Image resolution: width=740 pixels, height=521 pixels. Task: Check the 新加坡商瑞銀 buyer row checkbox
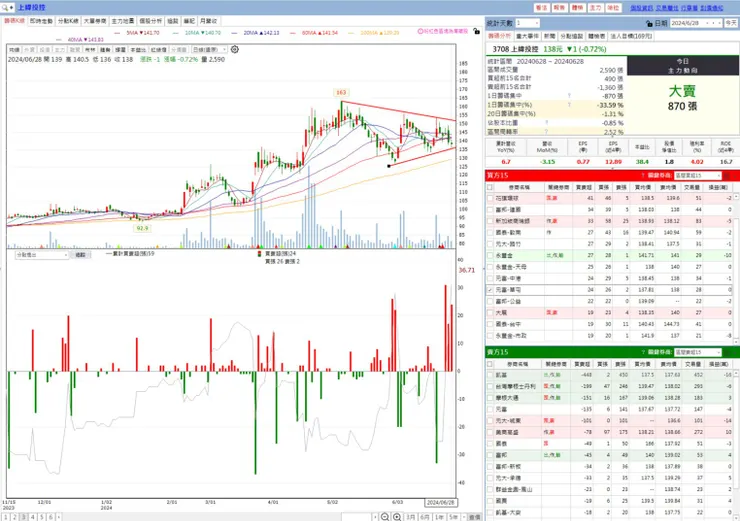[490, 221]
